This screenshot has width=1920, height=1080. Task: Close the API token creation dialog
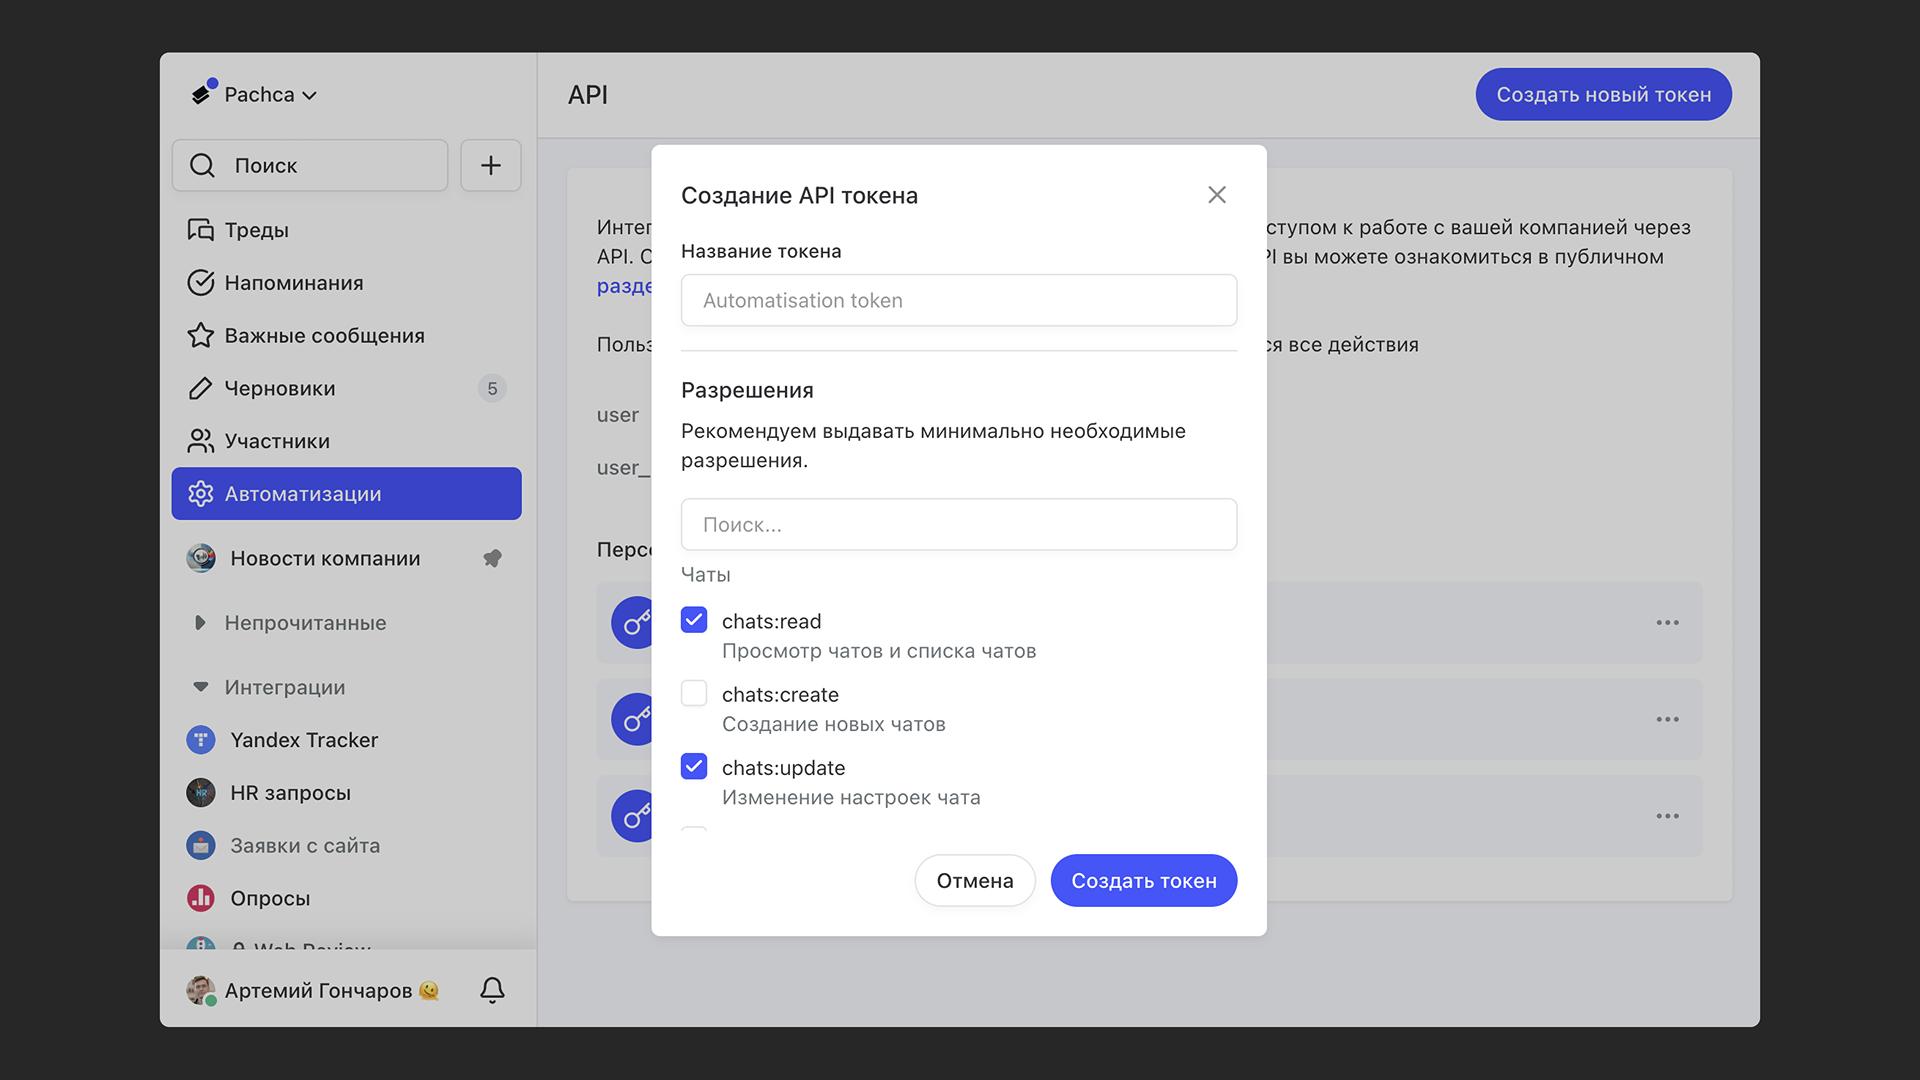(x=1216, y=195)
